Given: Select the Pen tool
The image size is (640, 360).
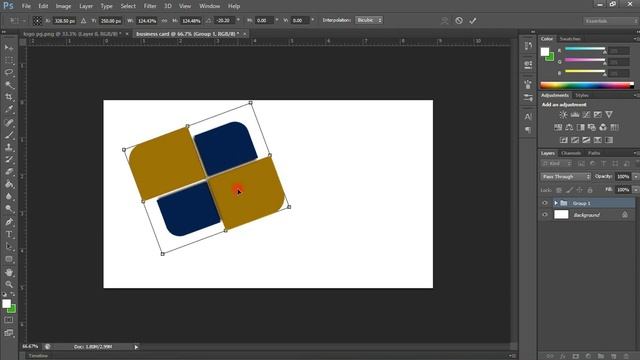Looking at the screenshot, I should (x=9, y=222).
